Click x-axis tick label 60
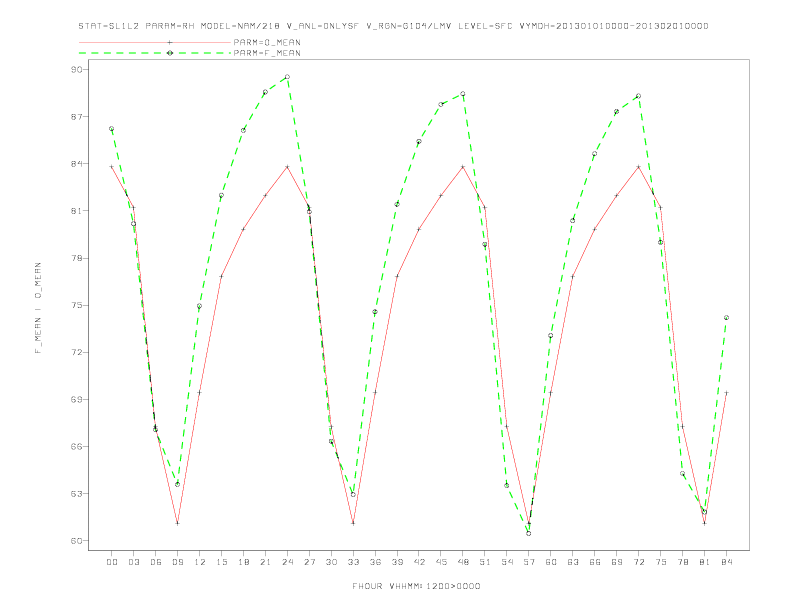The image size is (792, 612). coord(551,562)
